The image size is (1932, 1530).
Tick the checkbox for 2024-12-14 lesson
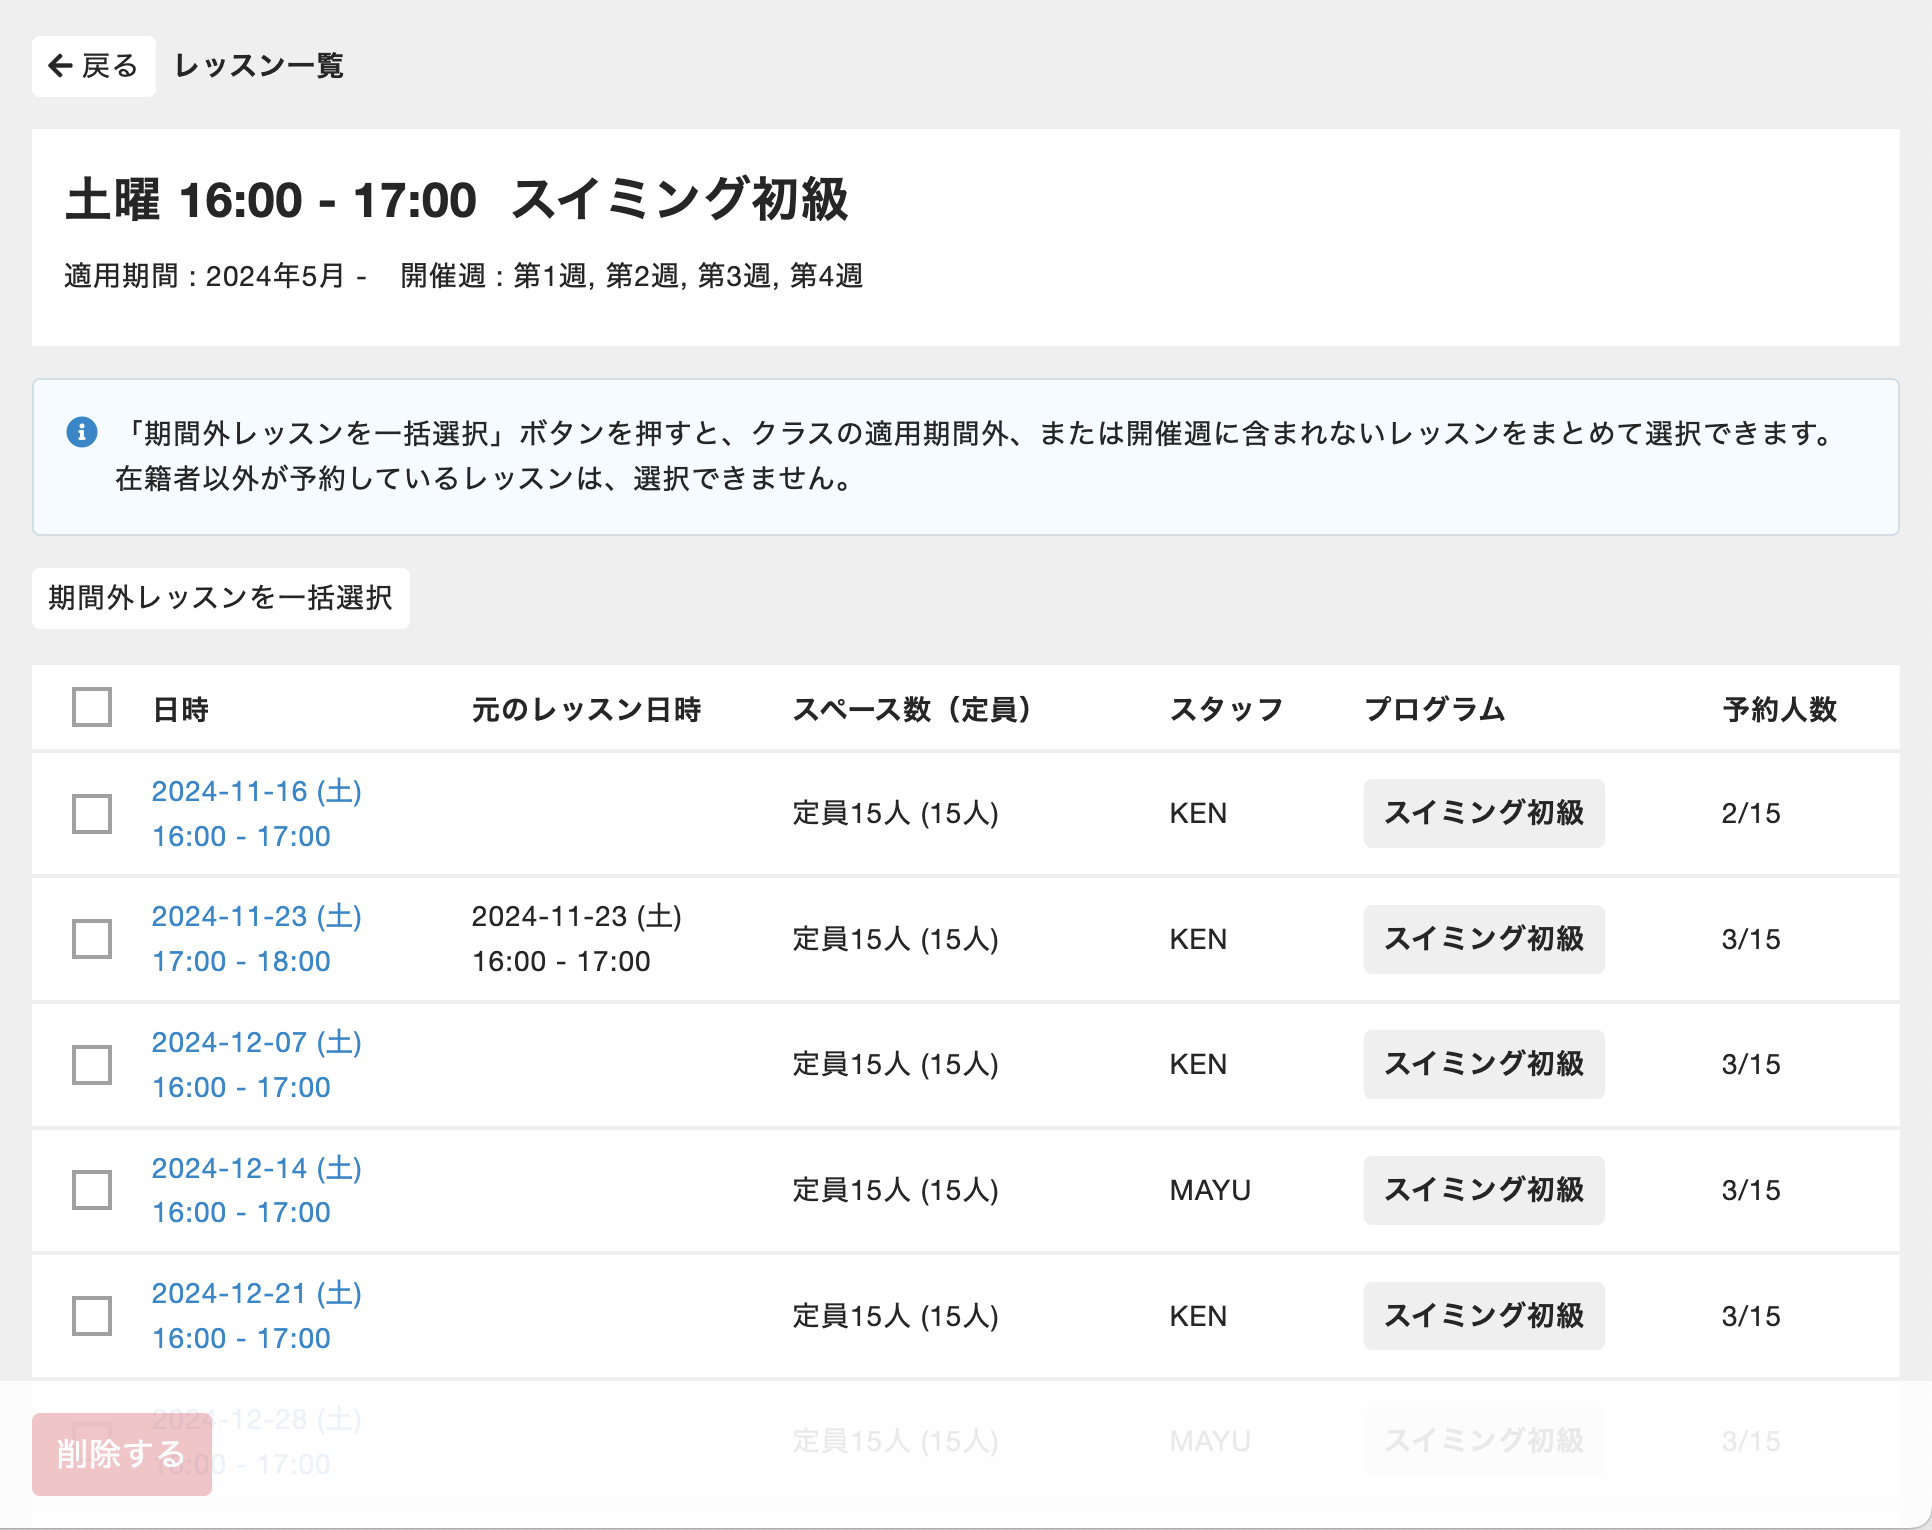coord(92,1190)
